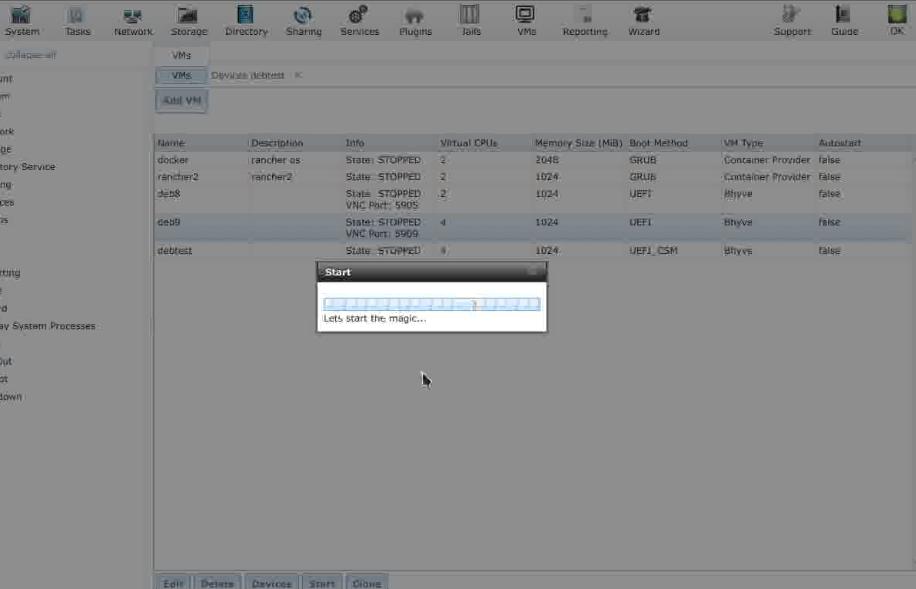The image size is (916, 589).
Task: Open the Jails toolbar icon
Action: pyautogui.click(x=471, y=20)
